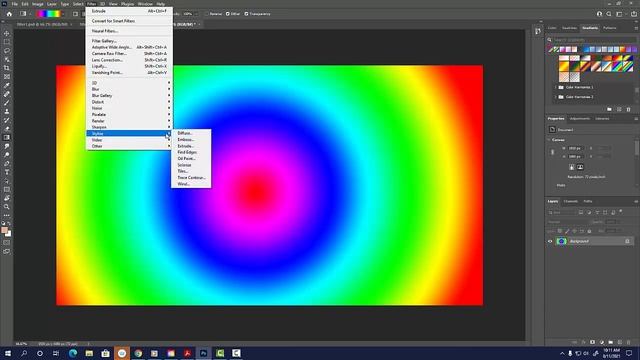The width and height of the screenshot is (640, 360).
Task: Select the Rectangular Marquee tool
Action: (7, 42)
